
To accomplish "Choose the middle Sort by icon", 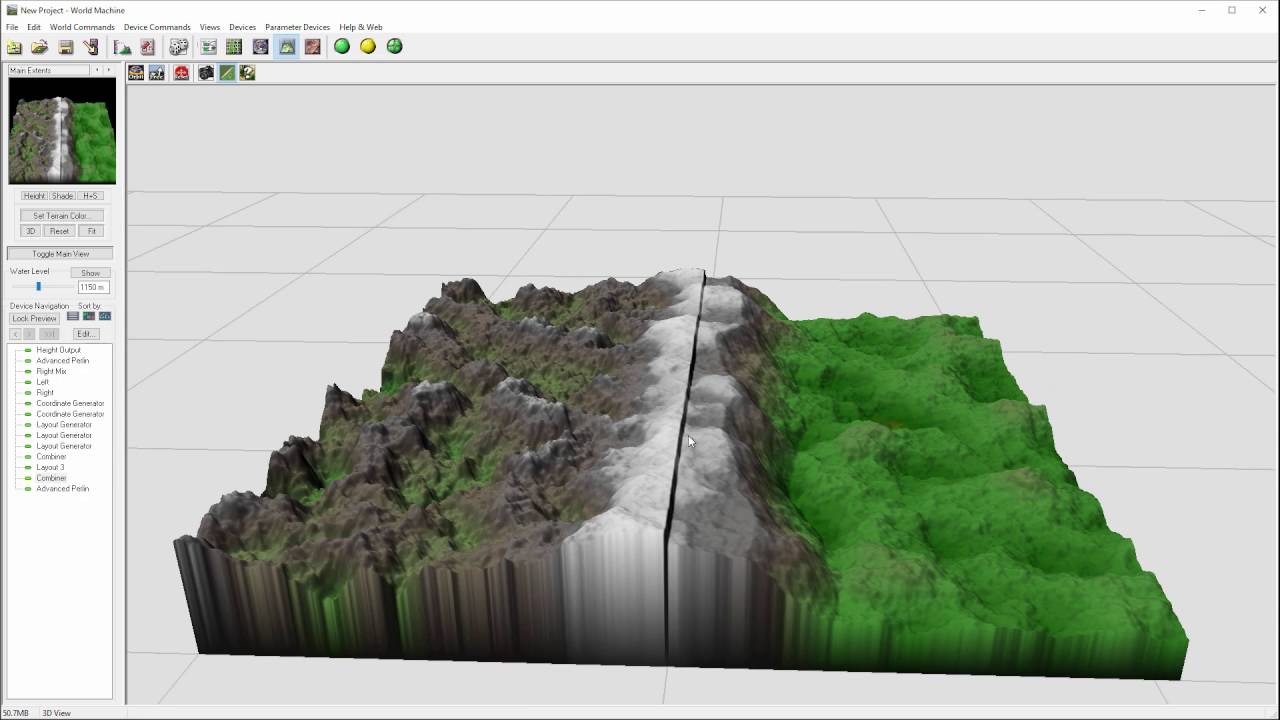I will (89, 317).
